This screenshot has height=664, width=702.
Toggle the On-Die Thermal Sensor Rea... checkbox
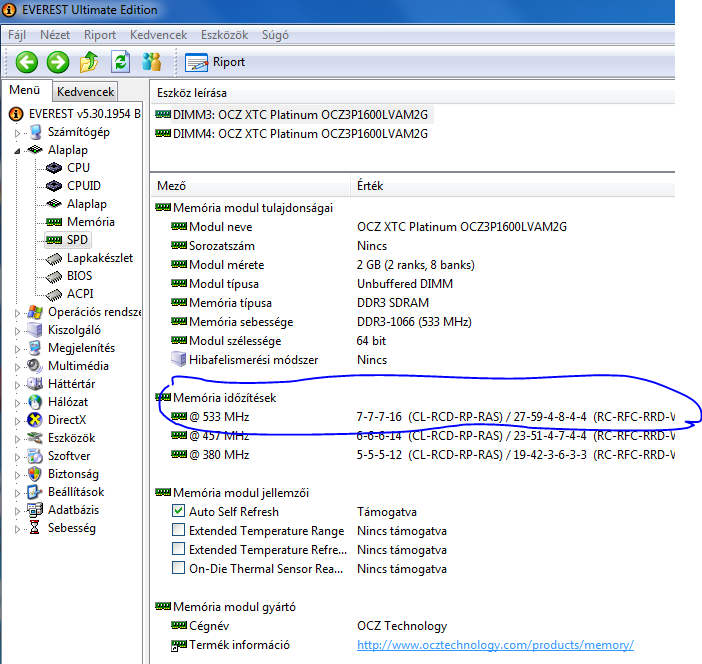(x=178, y=568)
